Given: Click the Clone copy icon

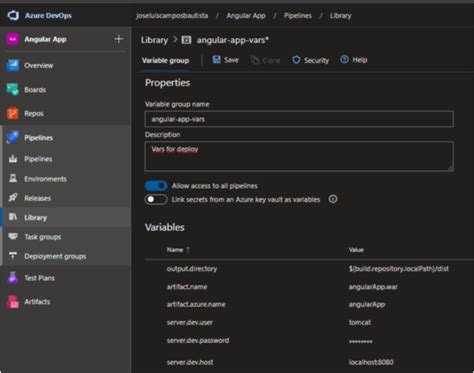Looking at the screenshot, I should point(255,60).
